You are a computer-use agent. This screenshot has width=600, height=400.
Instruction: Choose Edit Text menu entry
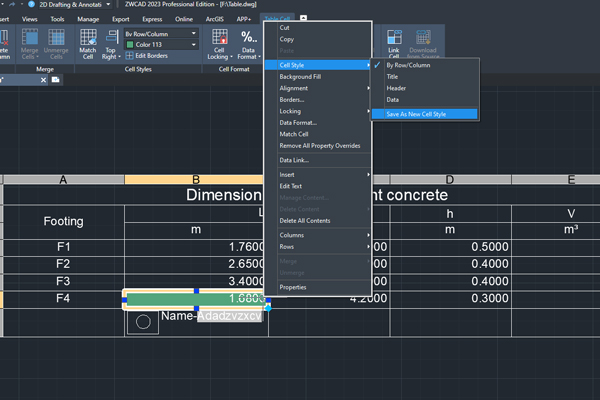click(318, 186)
